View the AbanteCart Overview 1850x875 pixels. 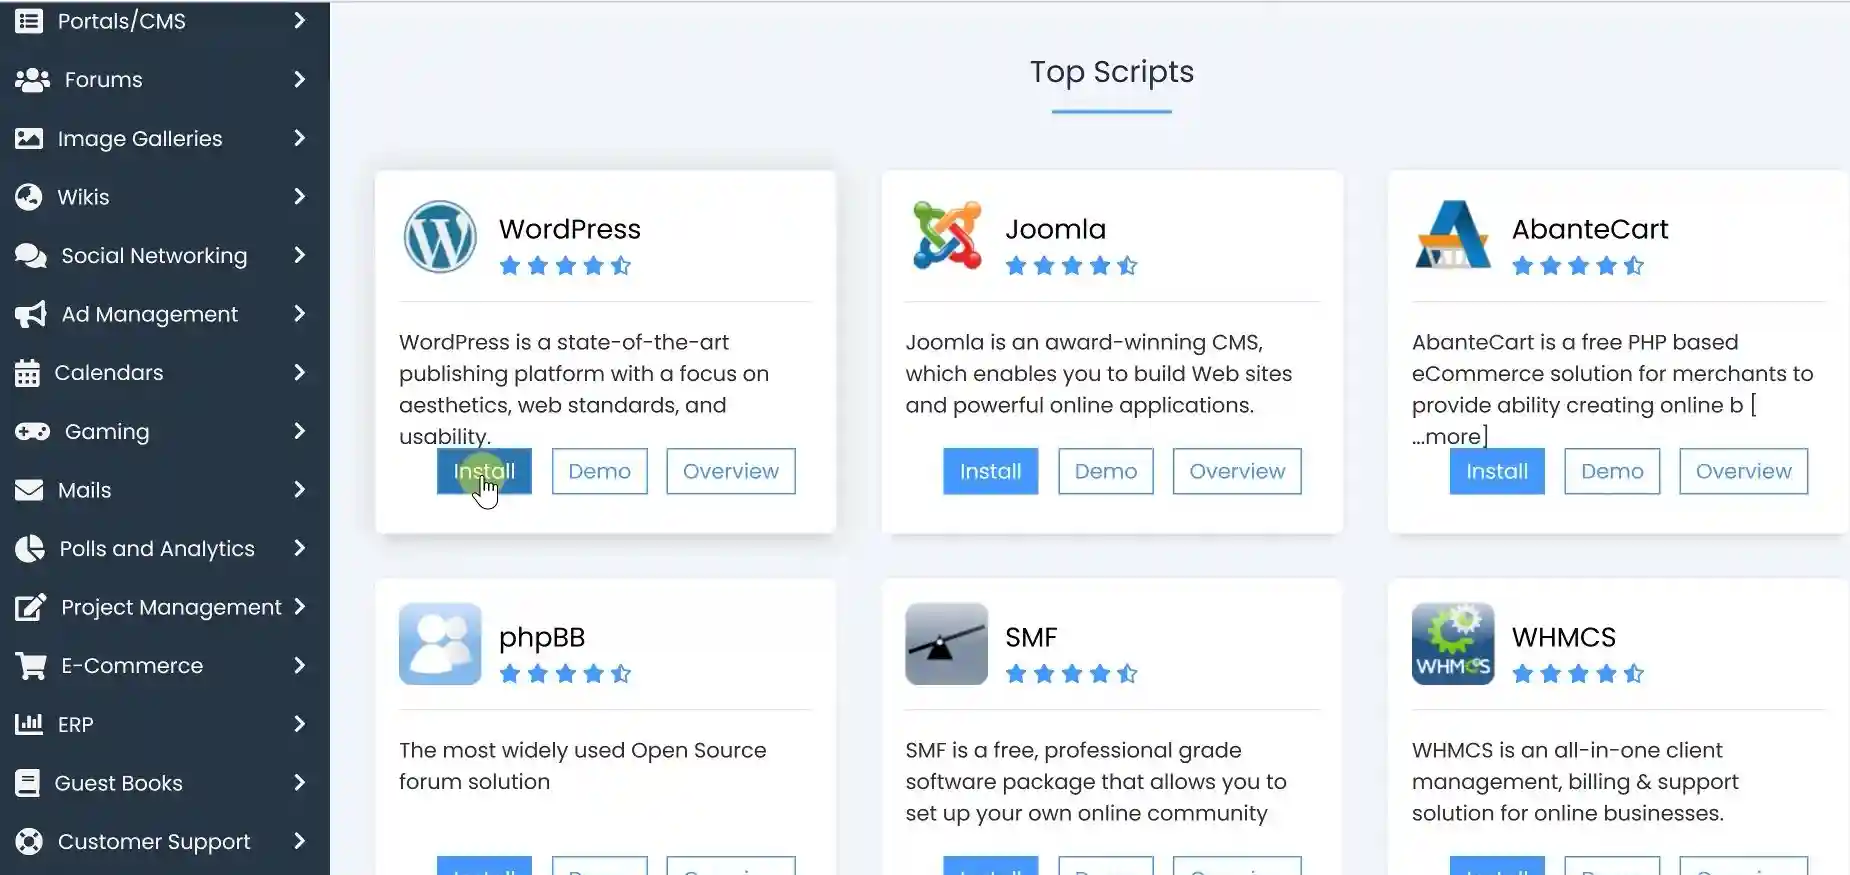tap(1744, 471)
